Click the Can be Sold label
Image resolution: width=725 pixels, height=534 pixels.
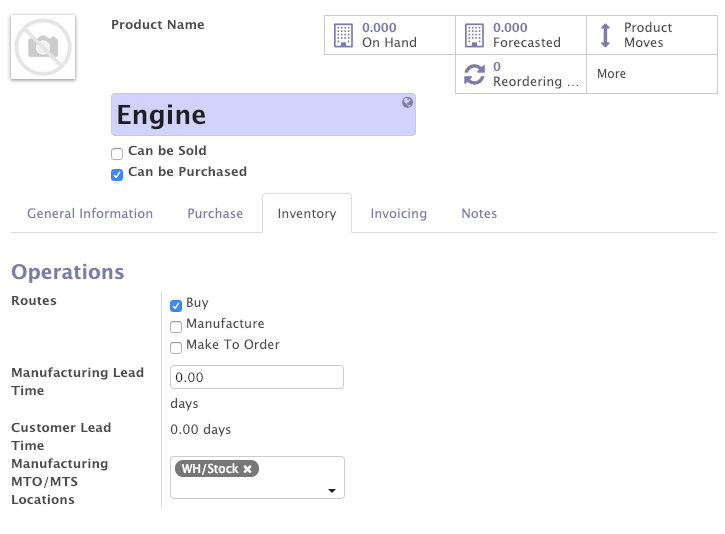point(167,151)
